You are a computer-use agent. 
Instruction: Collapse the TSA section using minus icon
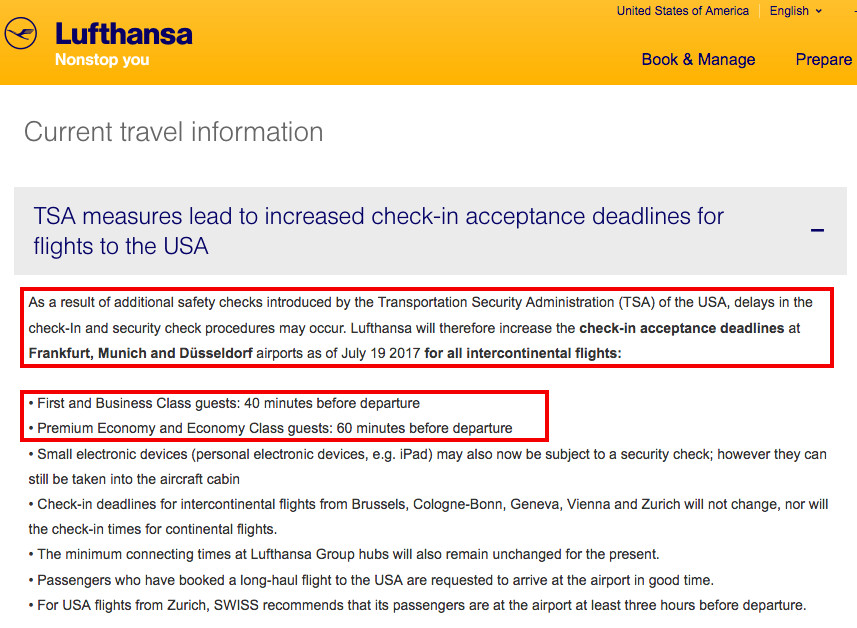tap(817, 231)
